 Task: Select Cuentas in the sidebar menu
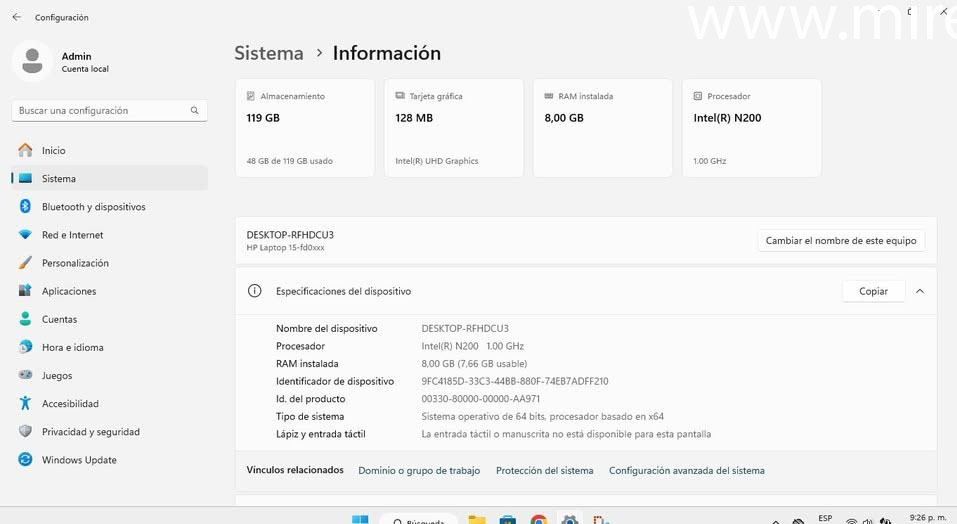(x=59, y=319)
